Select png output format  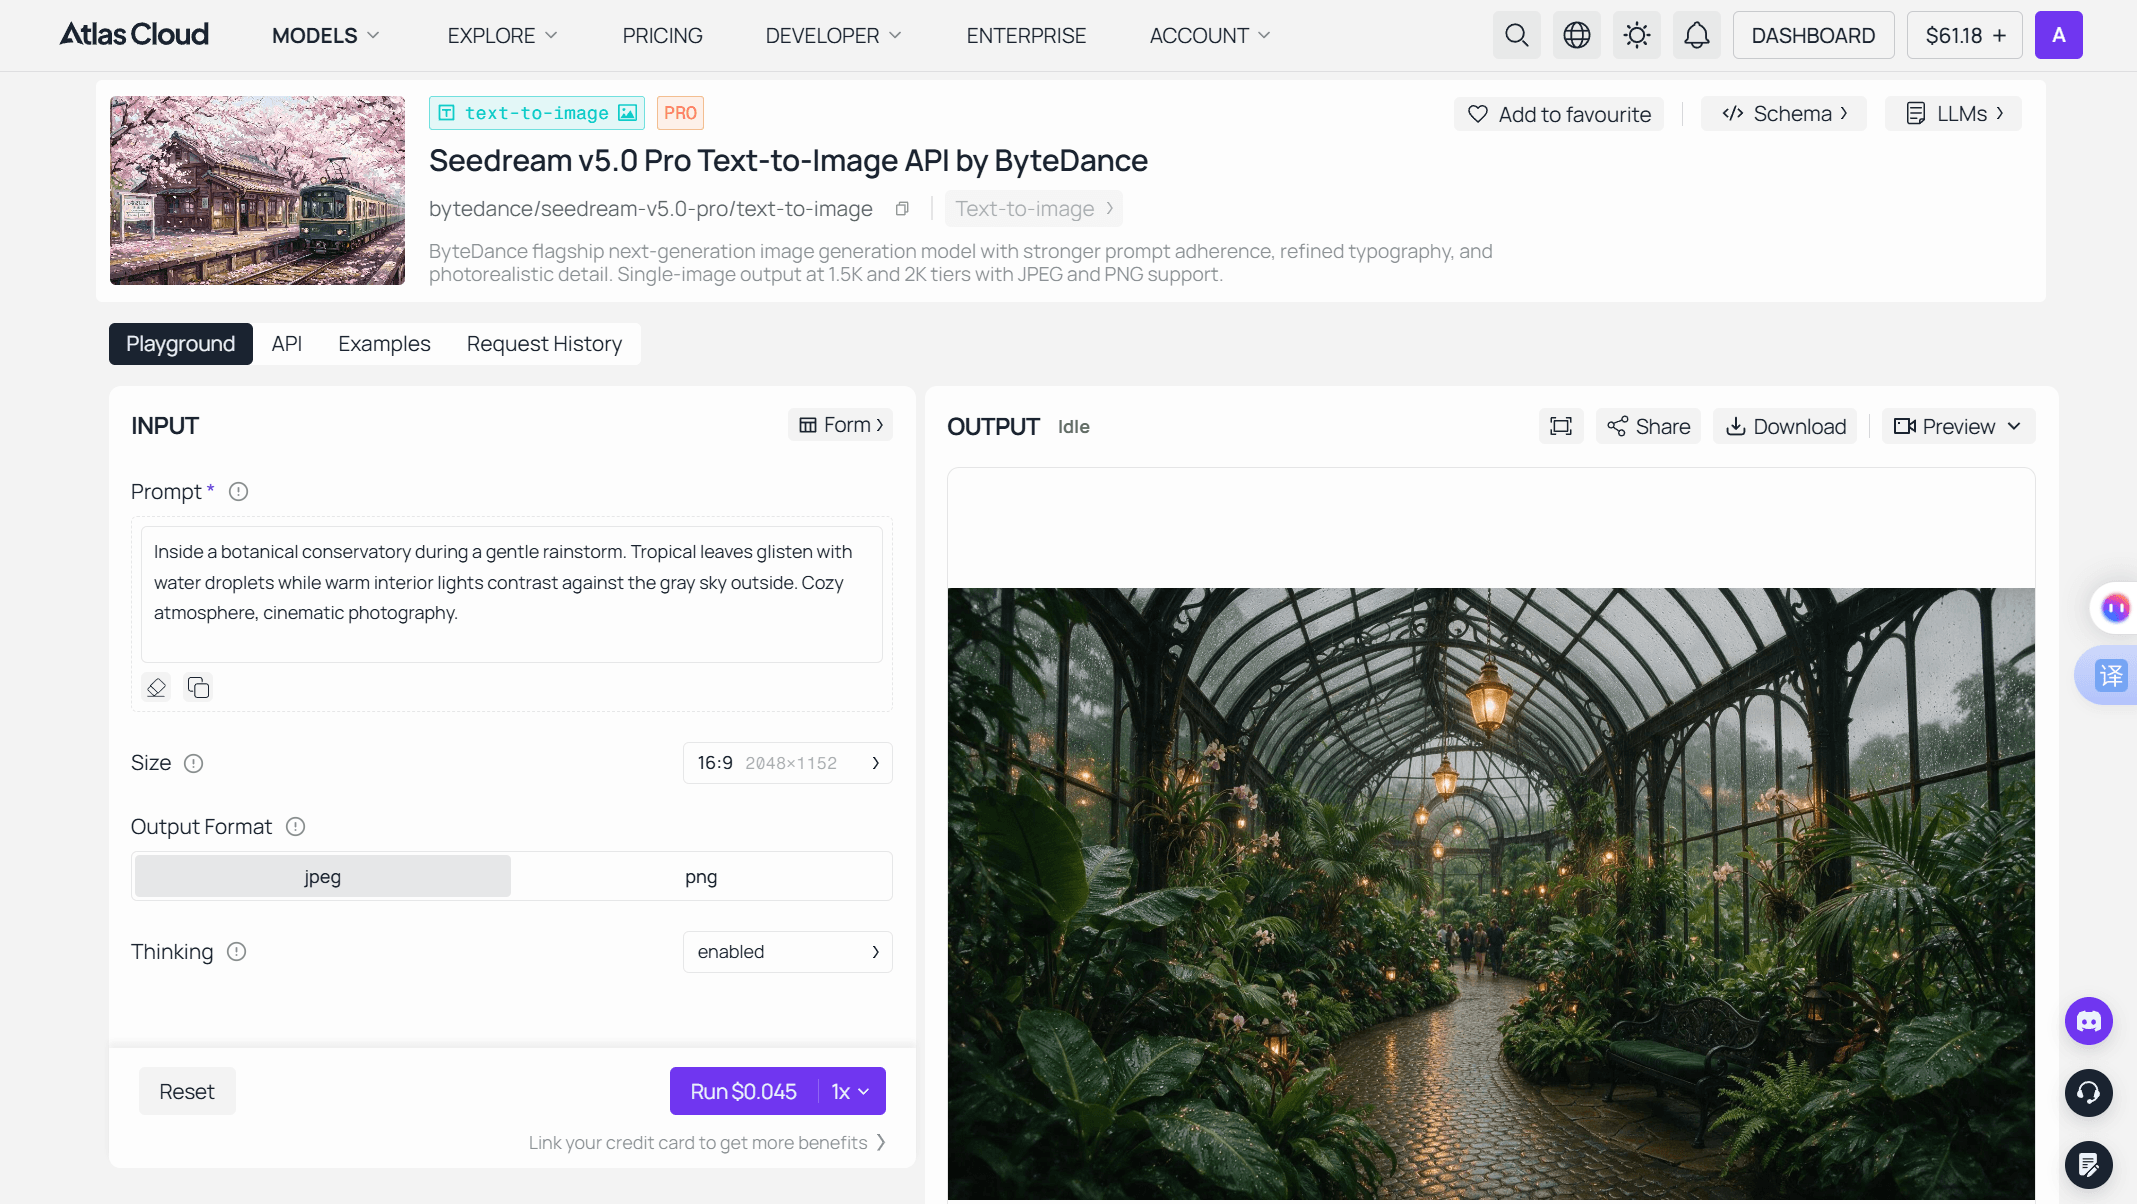[701, 876]
